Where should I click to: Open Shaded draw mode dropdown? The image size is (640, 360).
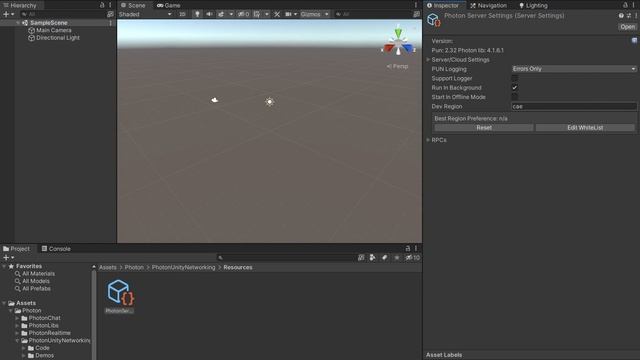(145, 14)
